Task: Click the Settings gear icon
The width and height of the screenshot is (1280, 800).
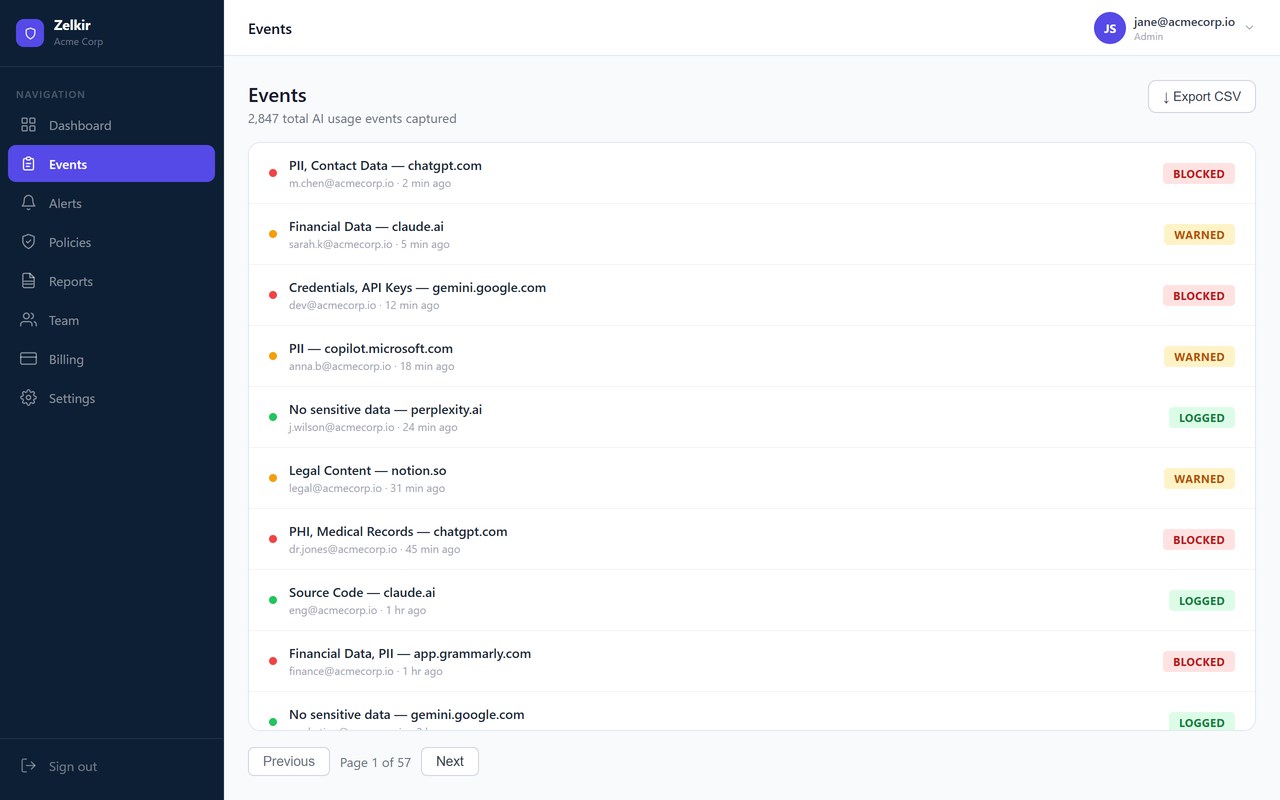Action: coord(29,398)
